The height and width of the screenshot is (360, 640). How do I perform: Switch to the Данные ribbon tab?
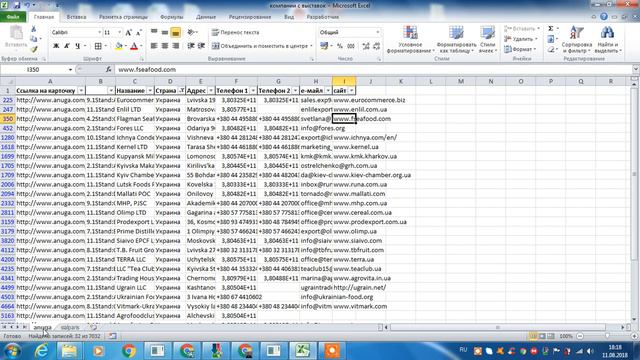[x=206, y=17]
